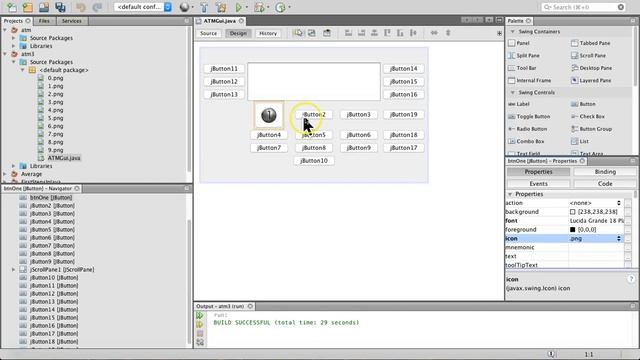Click the background color swatch
Image resolution: width=640 pixels, height=360 pixels.
(x=573, y=212)
